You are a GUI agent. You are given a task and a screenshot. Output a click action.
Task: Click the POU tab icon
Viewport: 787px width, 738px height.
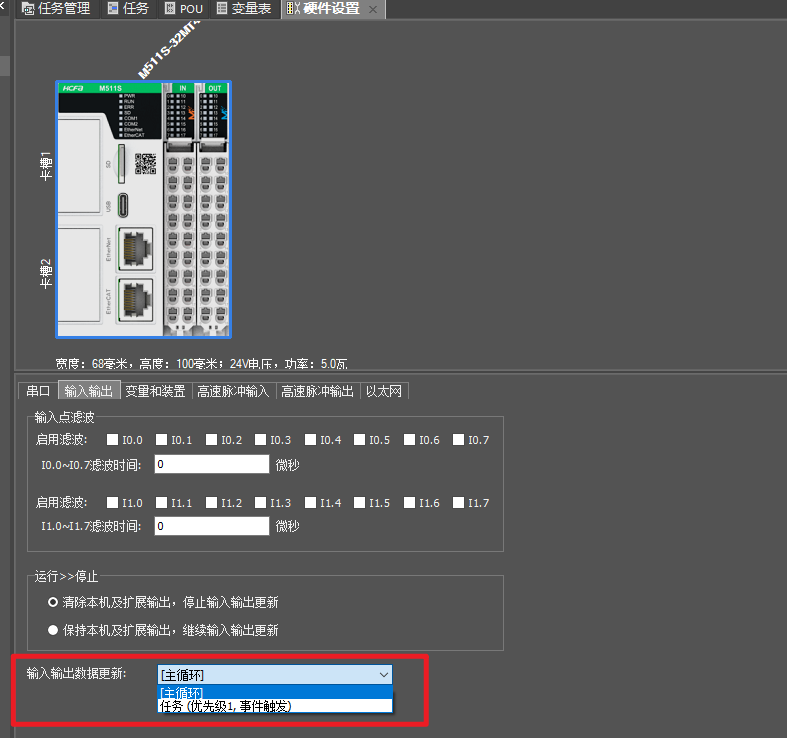(x=170, y=9)
